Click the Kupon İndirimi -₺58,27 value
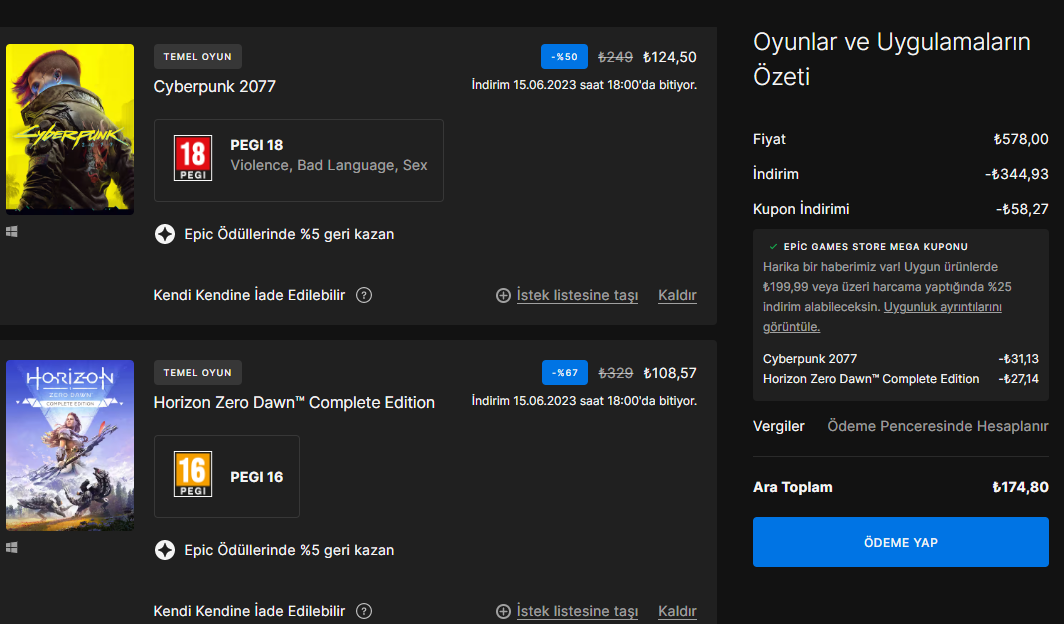The height and width of the screenshot is (624, 1064). pos(1022,210)
